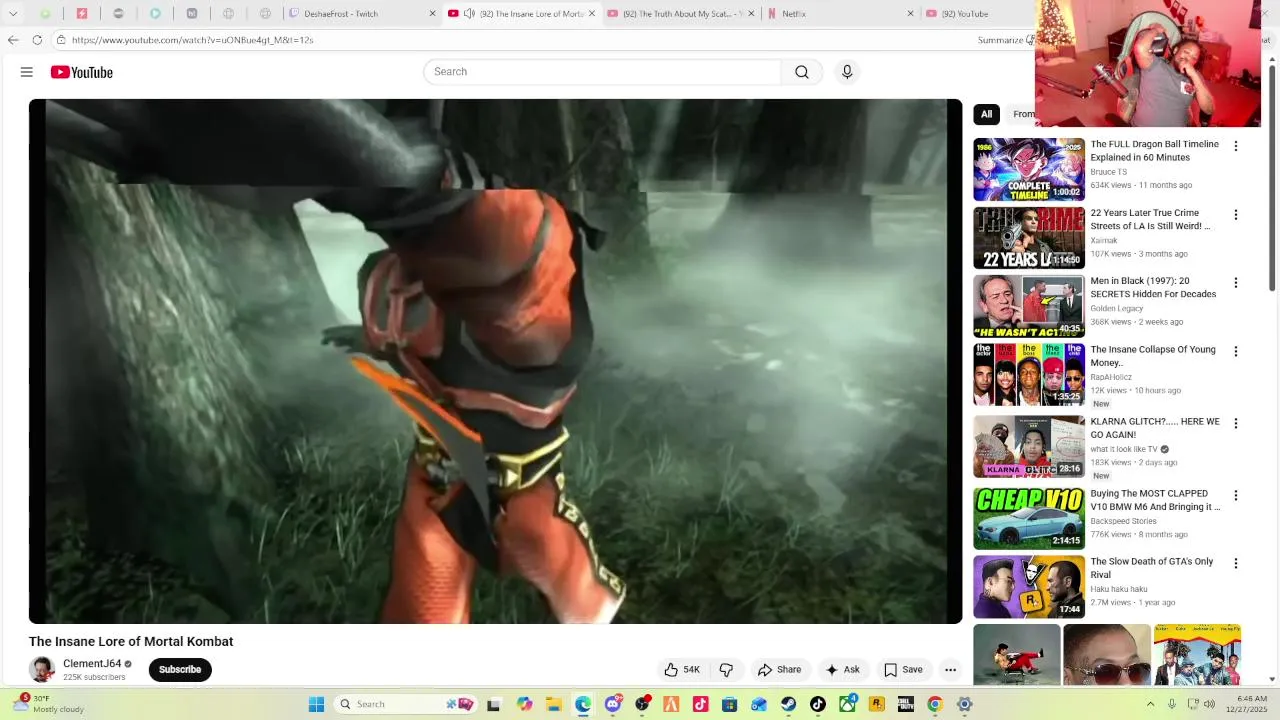Open ClementJ64 channel avatar
Screen dimensions: 1280x720
42,670
